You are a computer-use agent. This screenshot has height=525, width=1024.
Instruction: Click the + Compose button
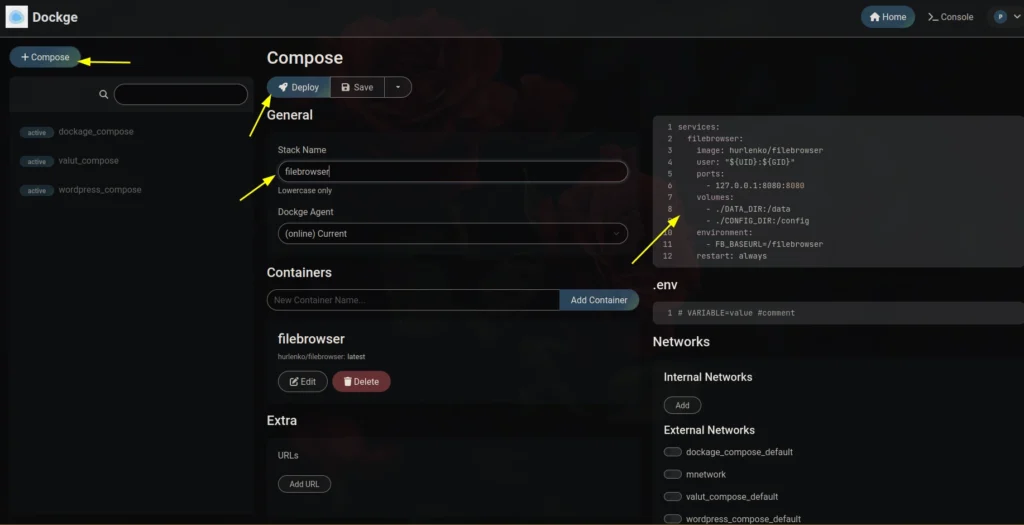[45, 57]
